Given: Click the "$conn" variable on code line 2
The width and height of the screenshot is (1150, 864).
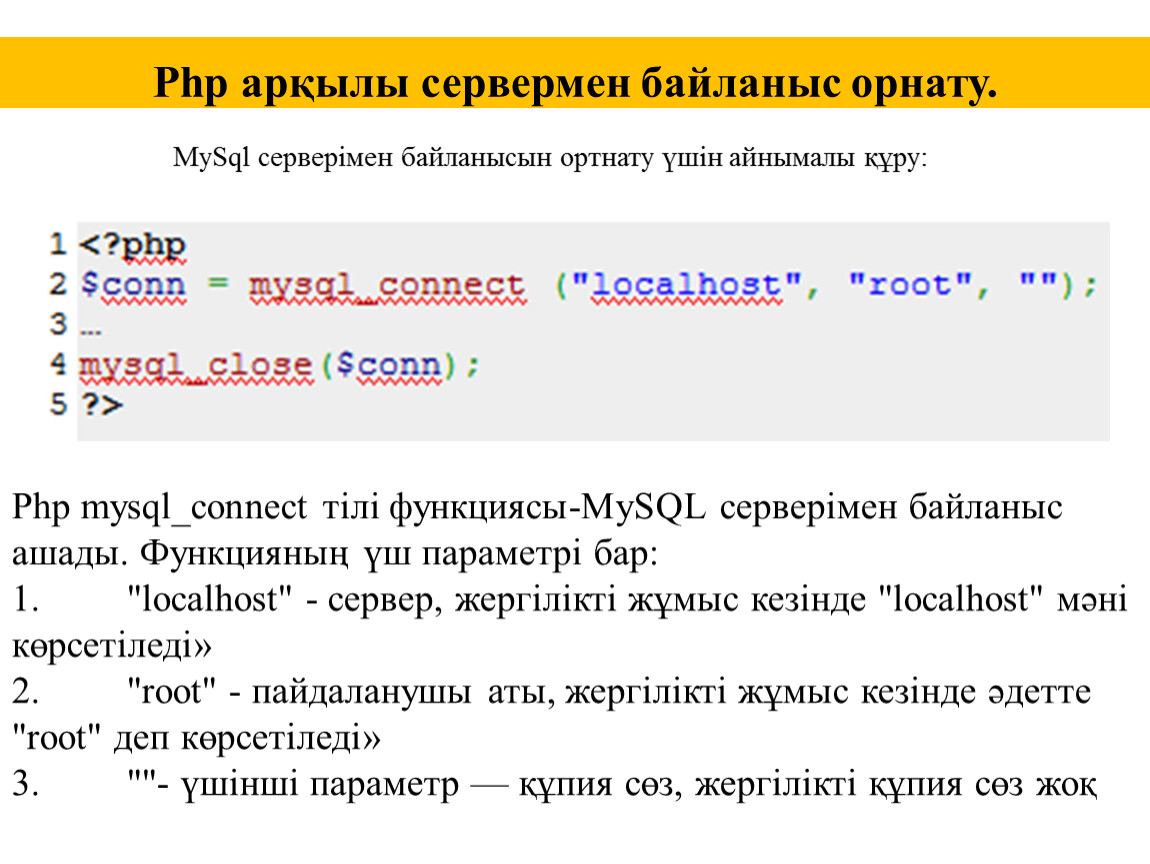Looking at the screenshot, I should pos(133,285).
